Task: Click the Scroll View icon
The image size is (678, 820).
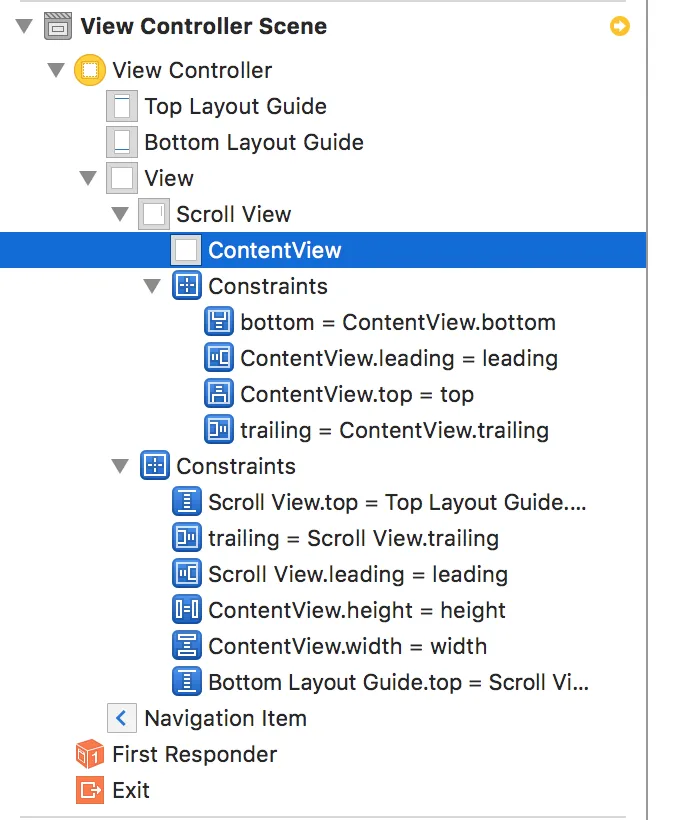Action: click(154, 214)
